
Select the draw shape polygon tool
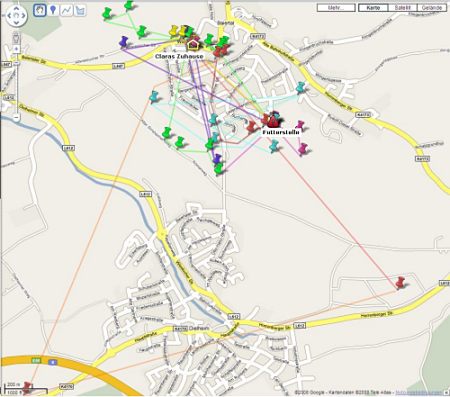pos(80,10)
